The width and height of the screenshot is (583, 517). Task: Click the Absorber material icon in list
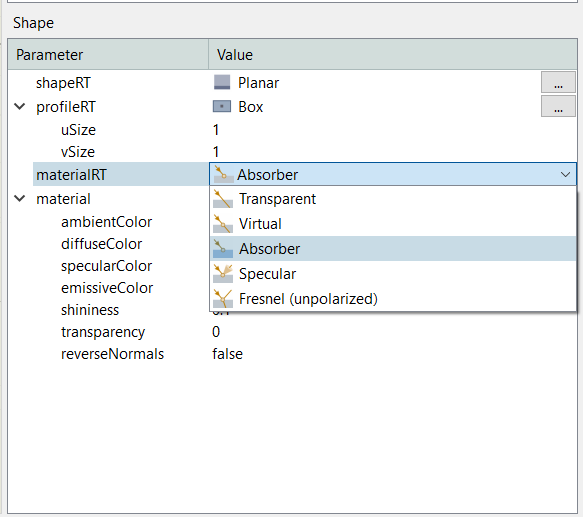223,249
